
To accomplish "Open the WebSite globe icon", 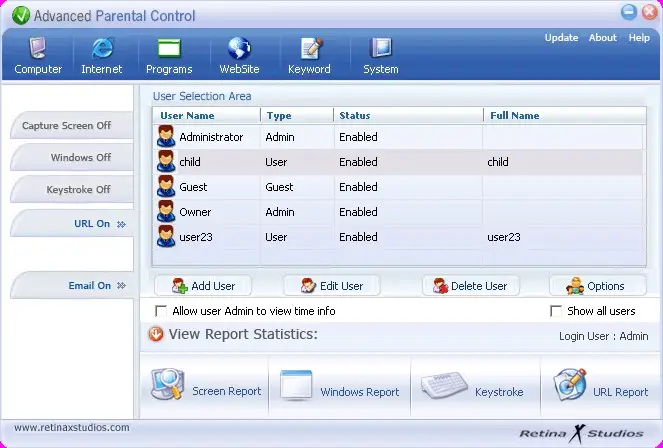I will coord(239,48).
